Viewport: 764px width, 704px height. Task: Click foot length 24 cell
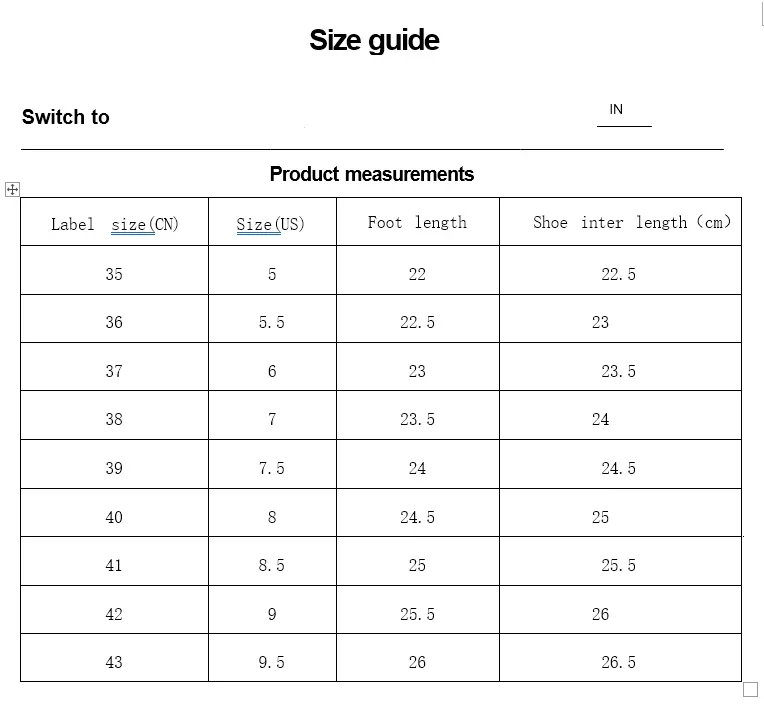coord(418,464)
